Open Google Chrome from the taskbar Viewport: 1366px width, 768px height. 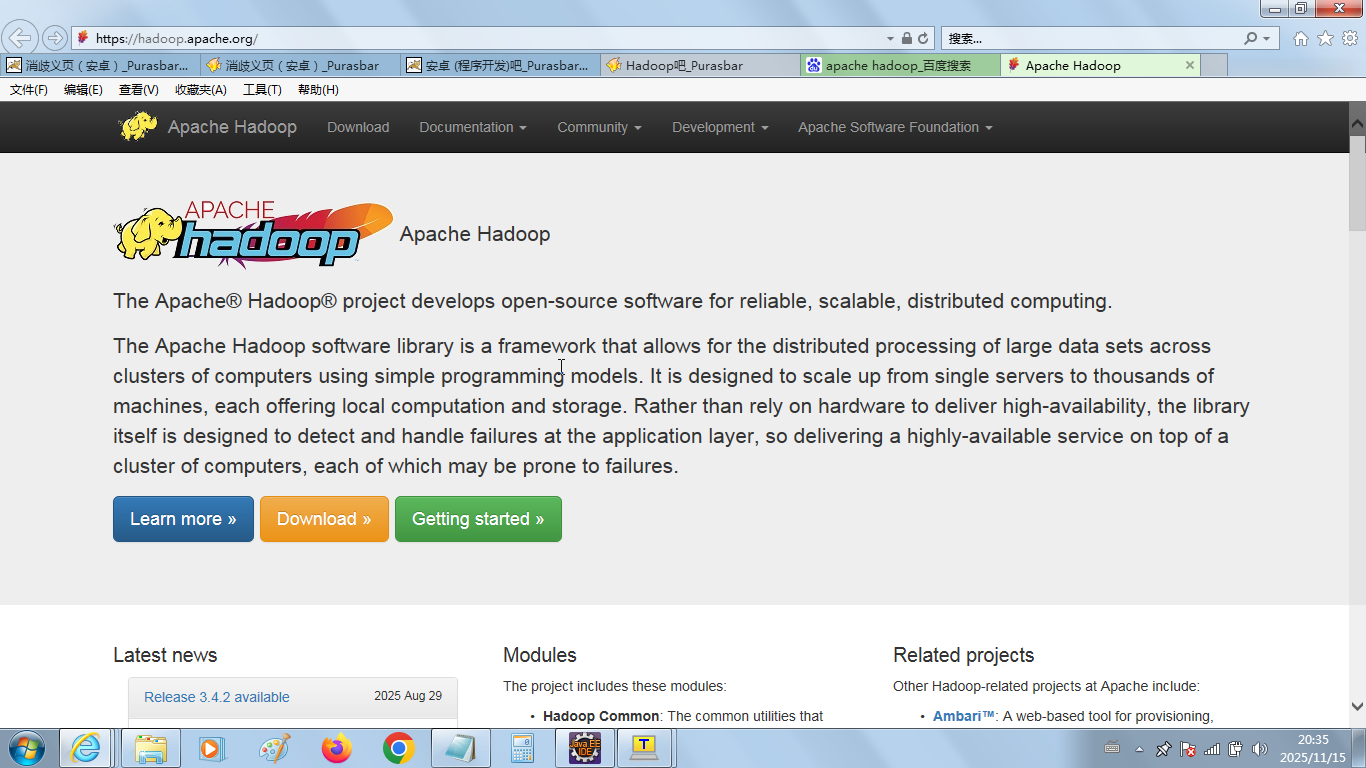tap(398, 748)
